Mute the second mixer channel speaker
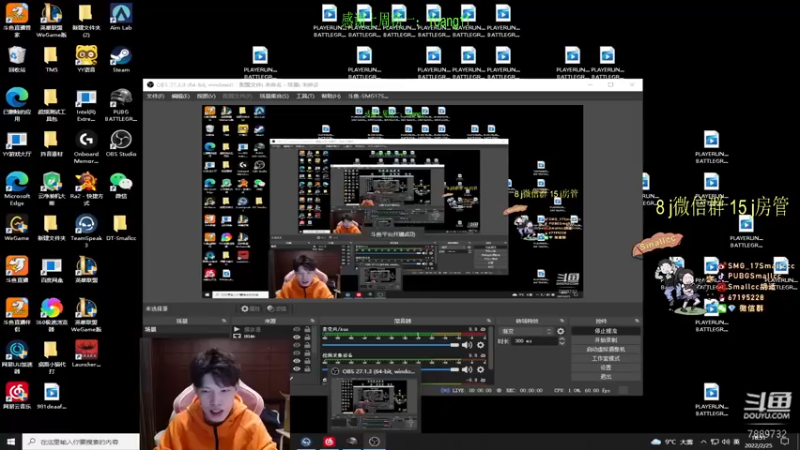Viewport: 800px width, 450px height. click(x=467, y=369)
